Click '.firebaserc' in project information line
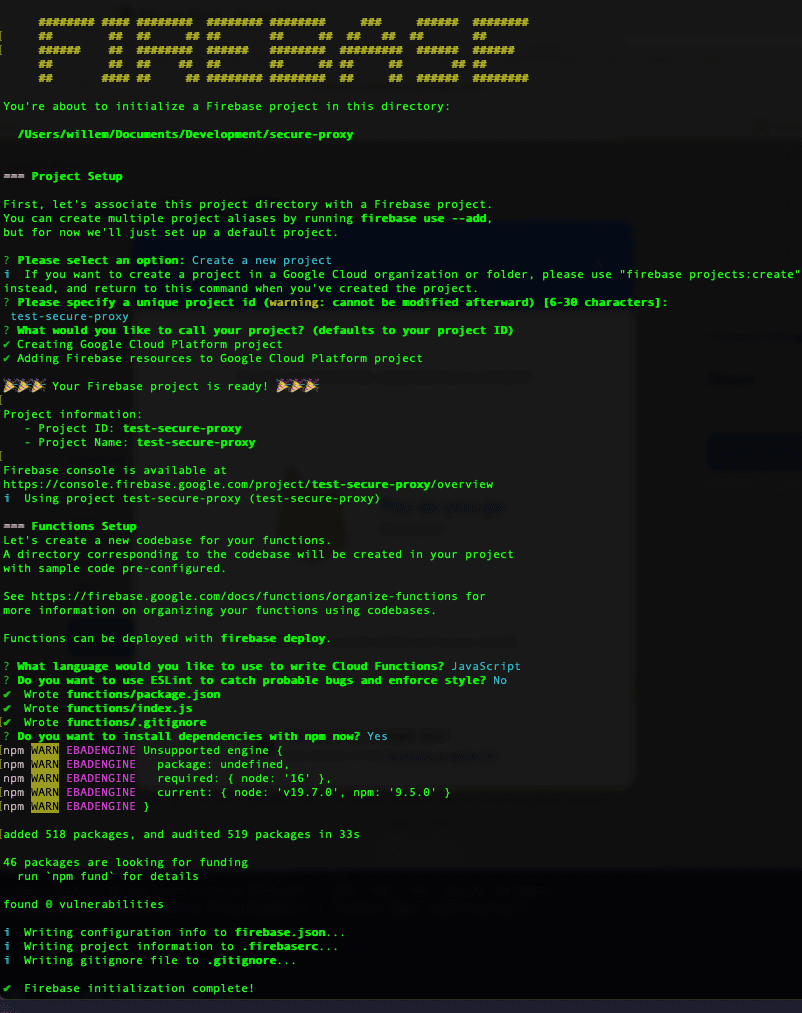Image resolution: width=802 pixels, height=1013 pixels. [280, 946]
